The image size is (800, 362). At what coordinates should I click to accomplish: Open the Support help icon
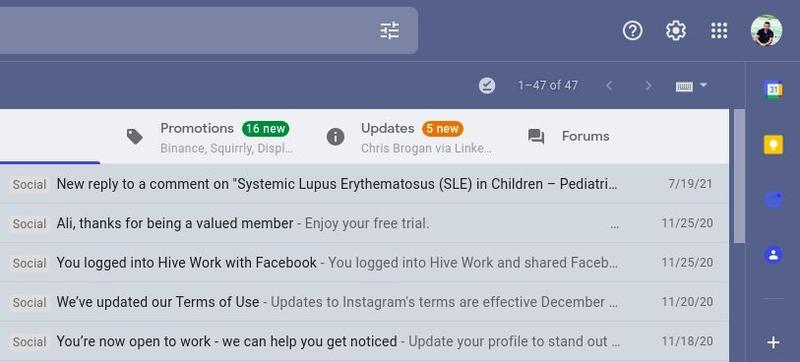click(x=633, y=31)
